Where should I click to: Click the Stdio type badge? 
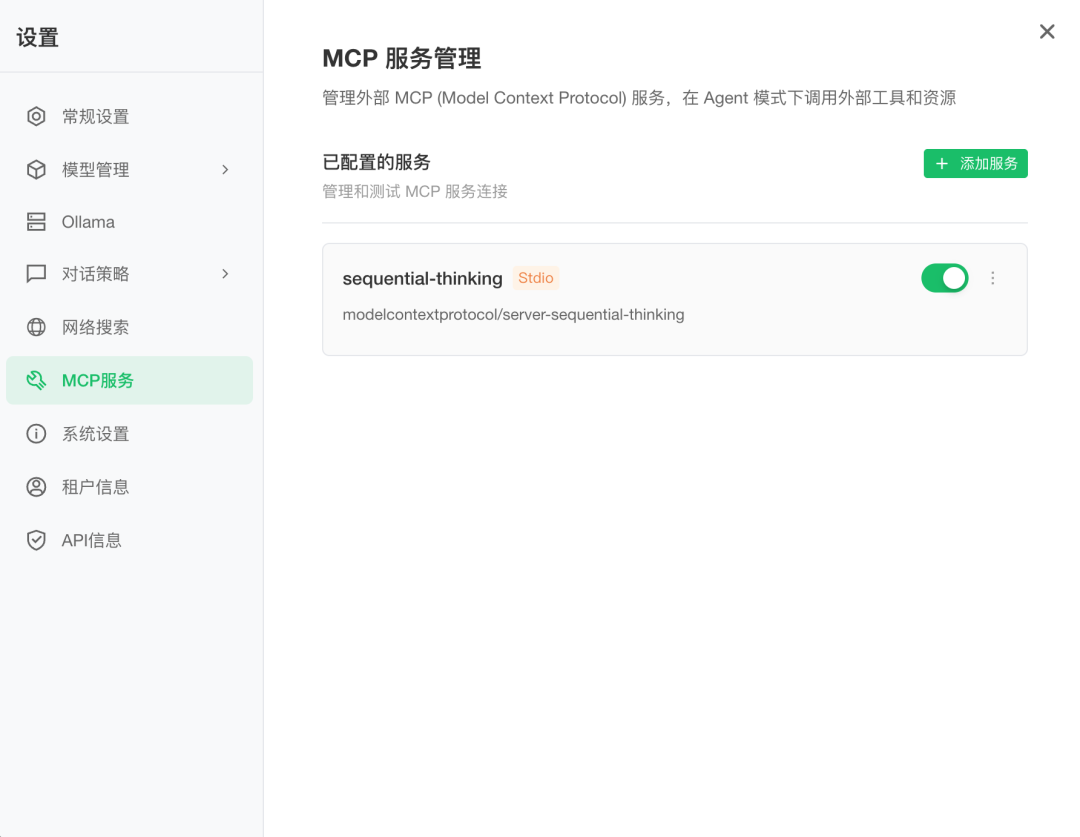click(x=535, y=278)
